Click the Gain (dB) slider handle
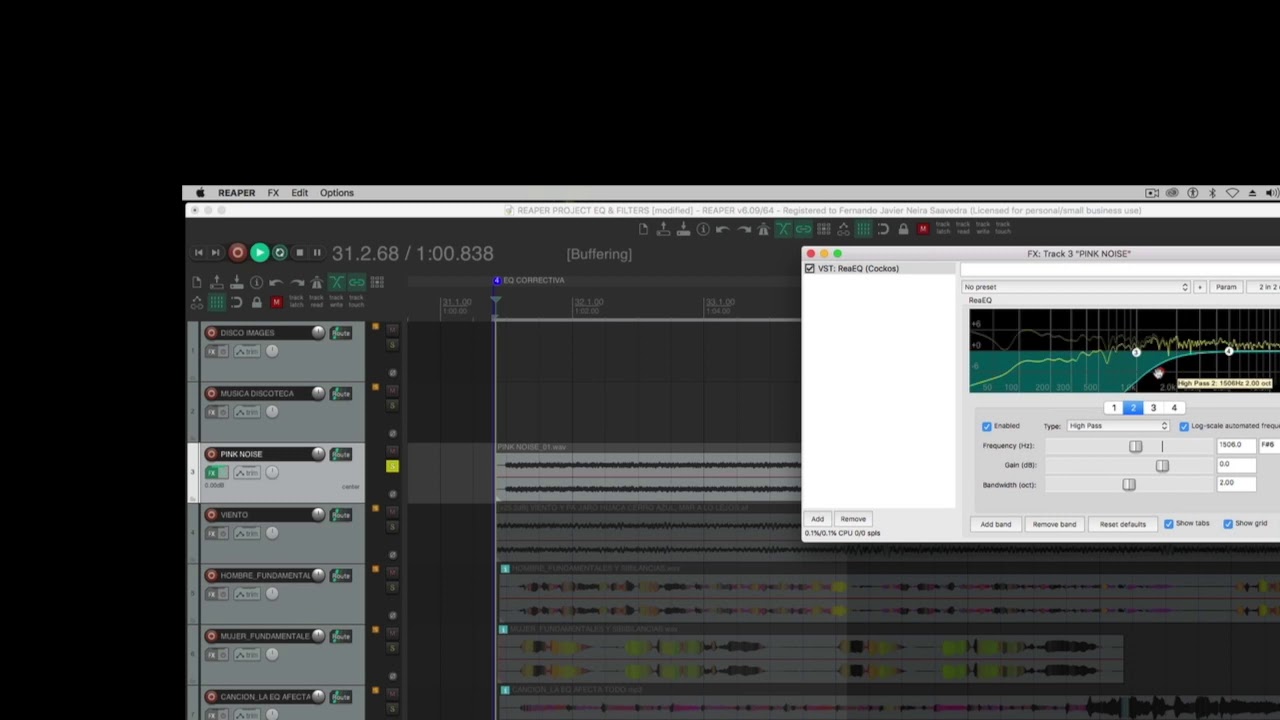The image size is (1280, 720). (x=1162, y=465)
